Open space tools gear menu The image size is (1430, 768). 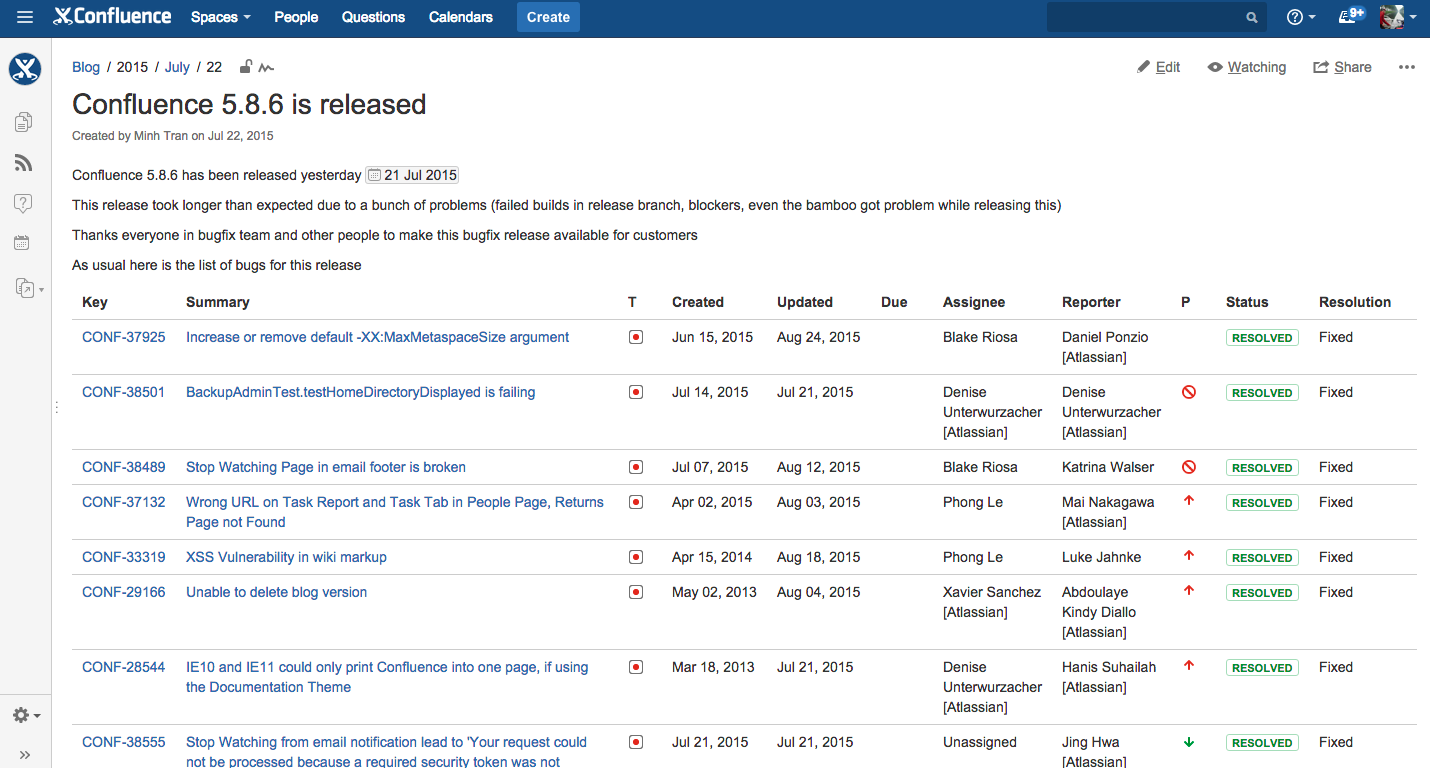26,716
